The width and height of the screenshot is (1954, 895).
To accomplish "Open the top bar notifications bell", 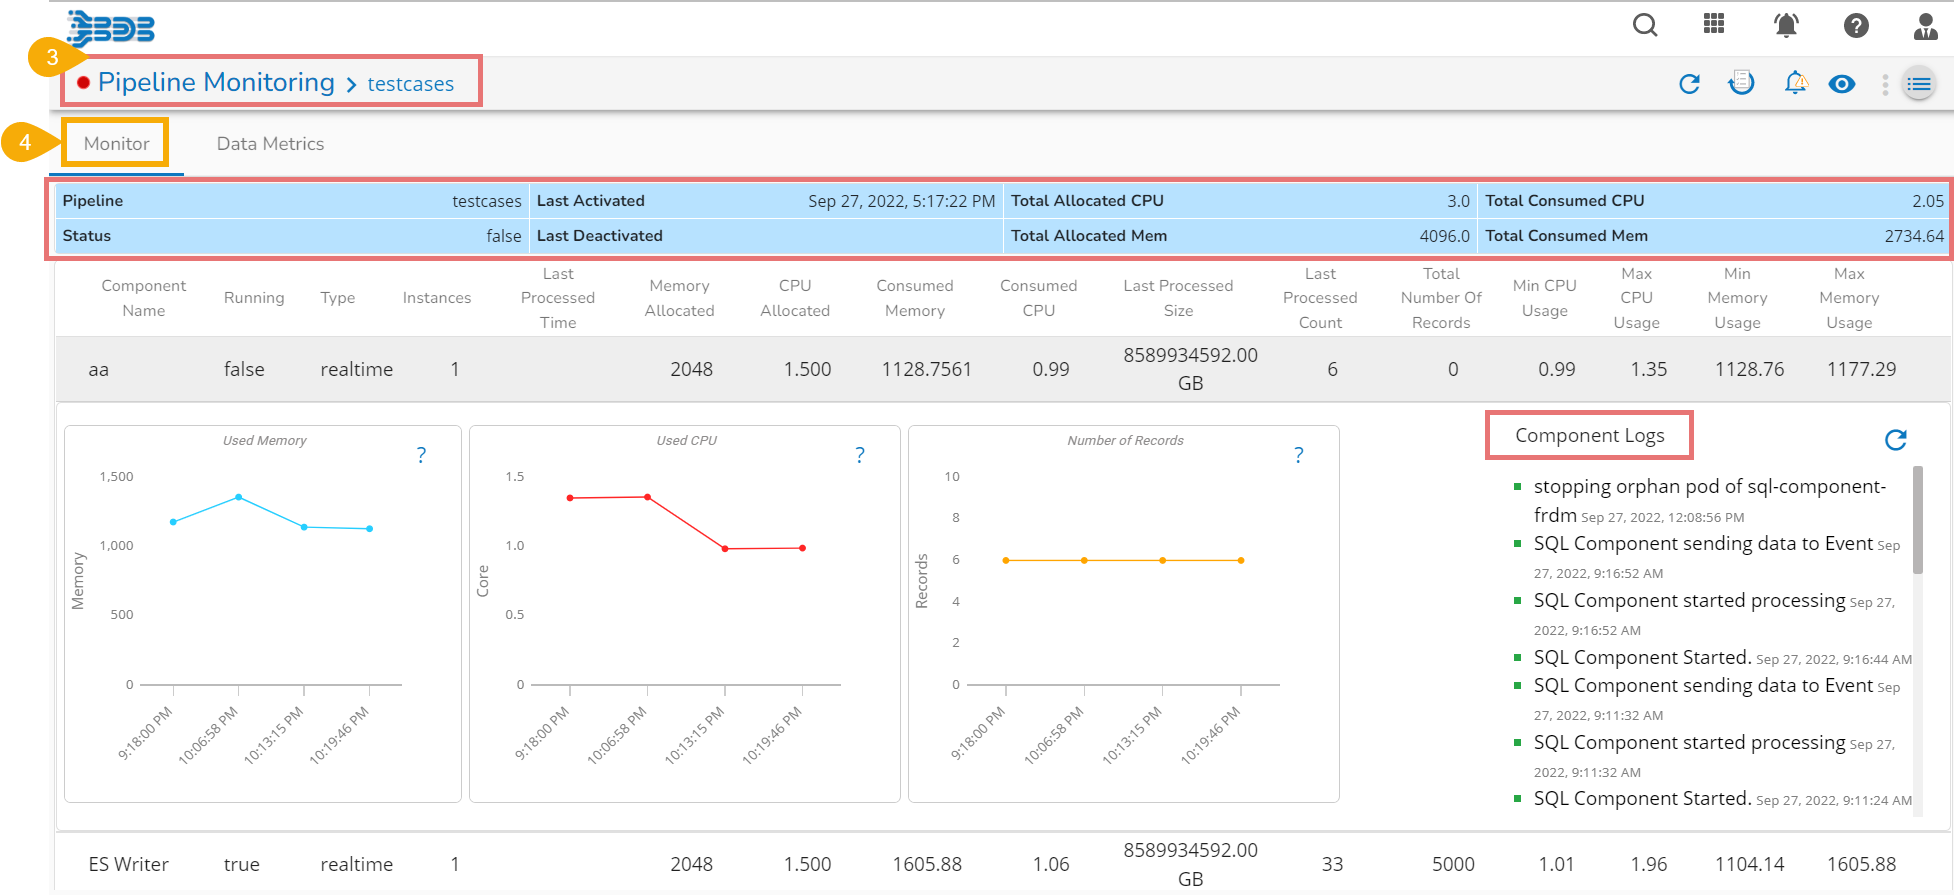I will (1786, 25).
